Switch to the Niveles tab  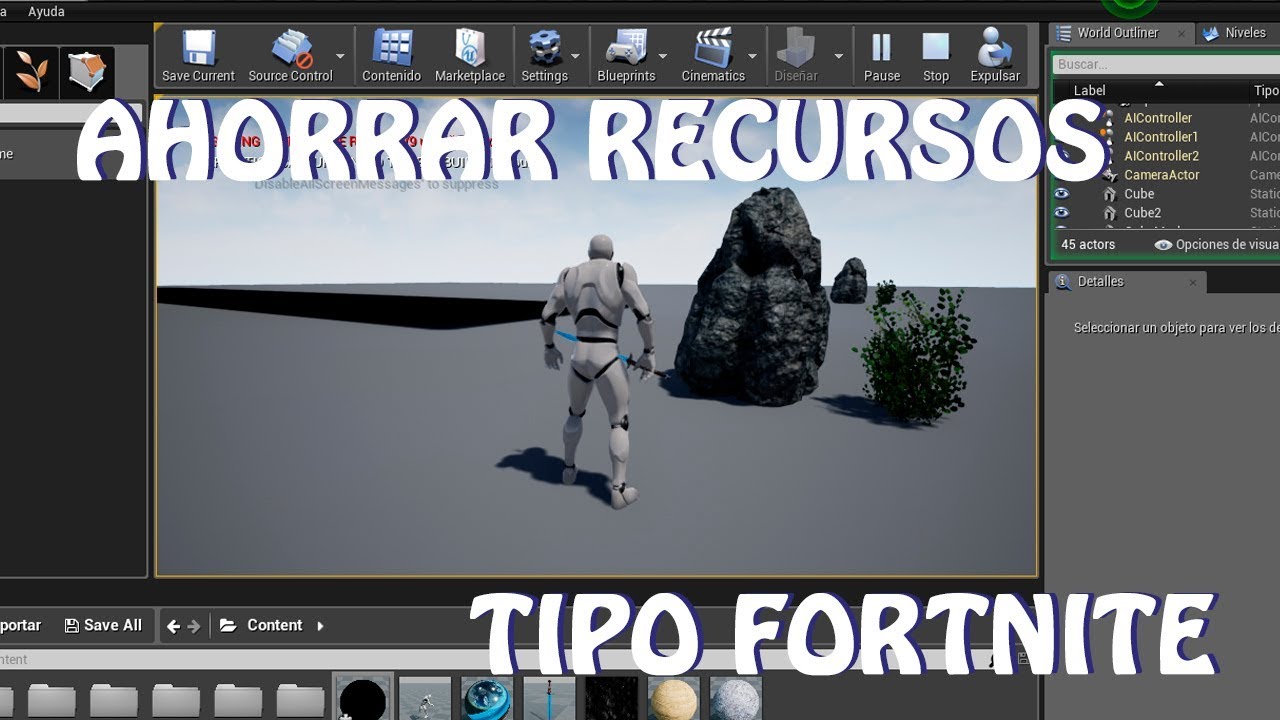pyautogui.click(x=1239, y=33)
